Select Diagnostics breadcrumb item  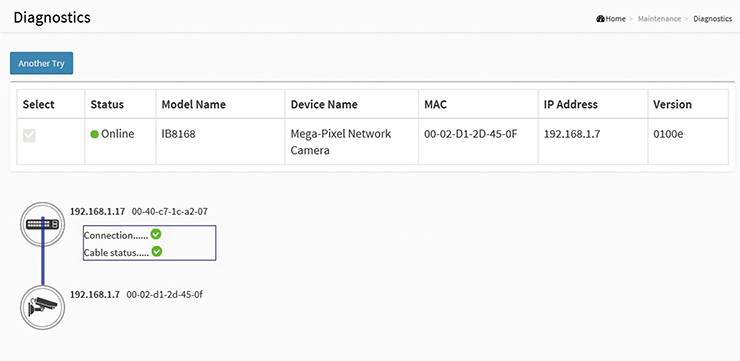[713, 19]
